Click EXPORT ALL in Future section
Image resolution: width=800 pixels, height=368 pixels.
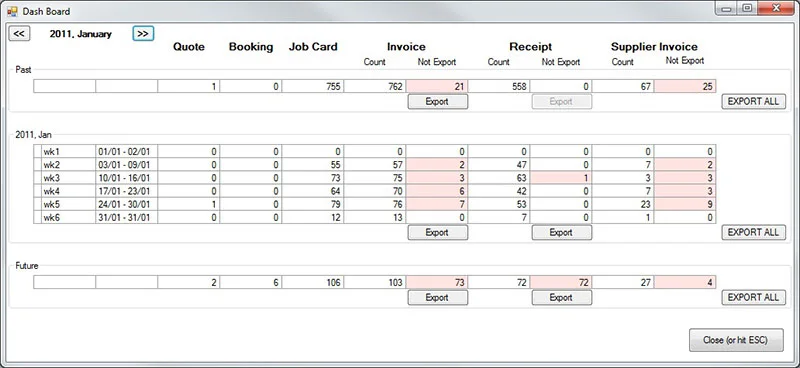(753, 298)
